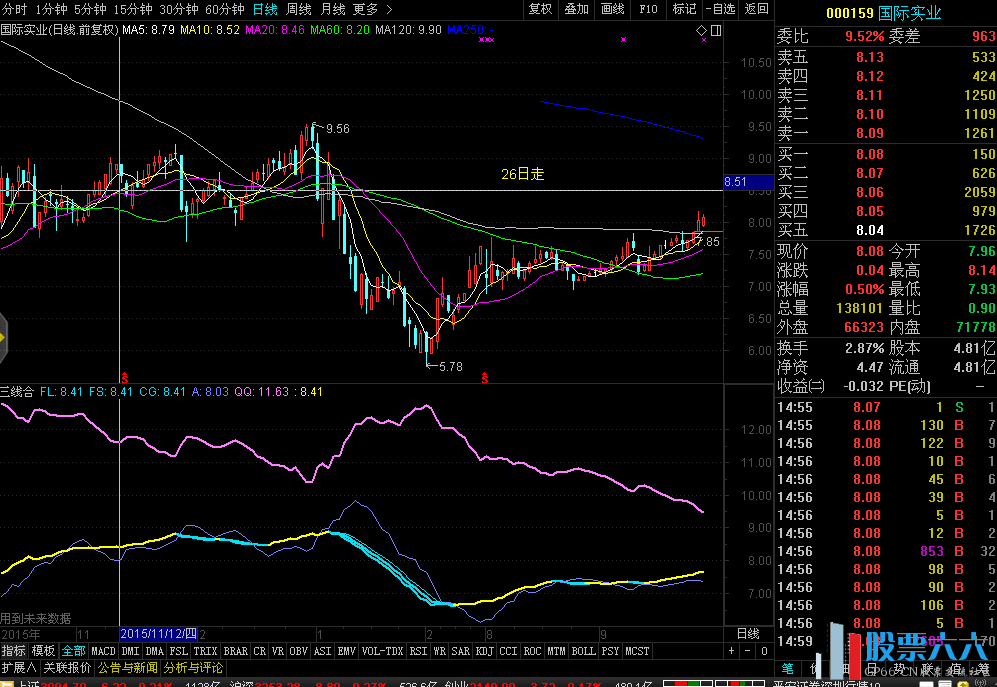Select the MACD indicator
997x687 pixels.
[x=103, y=651]
